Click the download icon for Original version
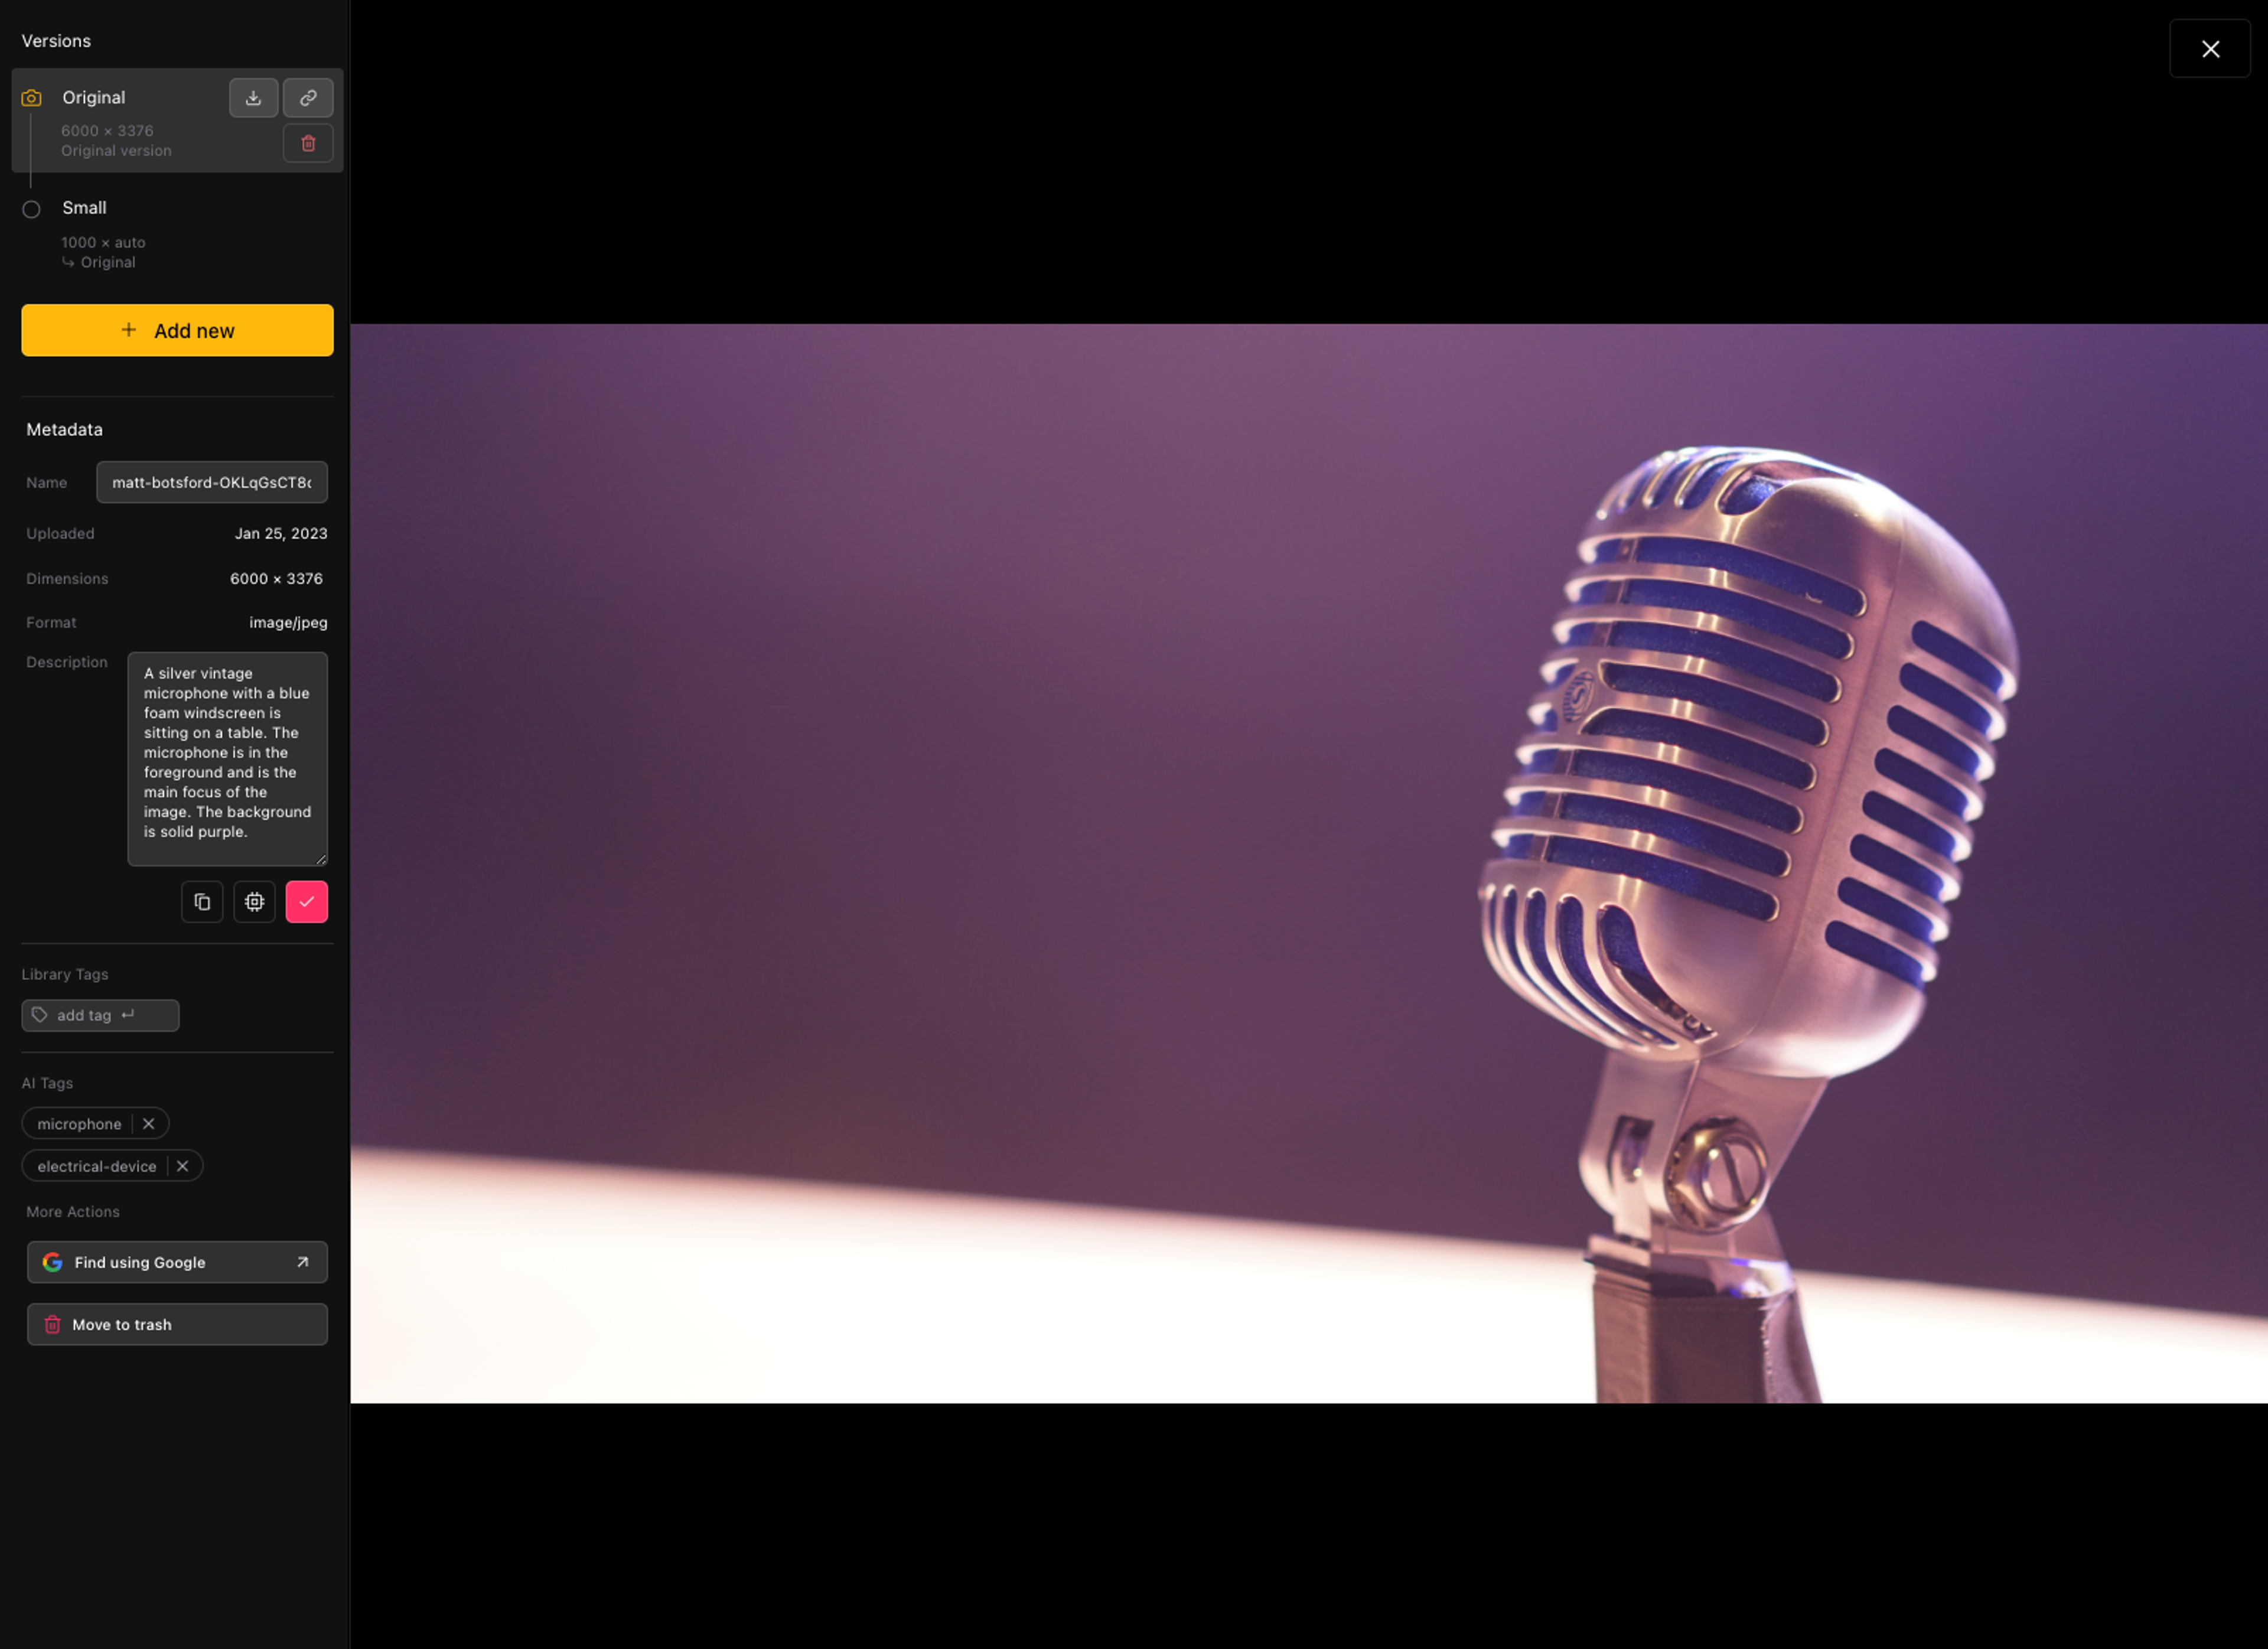Screen dimensions: 2268x1649 click(x=253, y=97)
